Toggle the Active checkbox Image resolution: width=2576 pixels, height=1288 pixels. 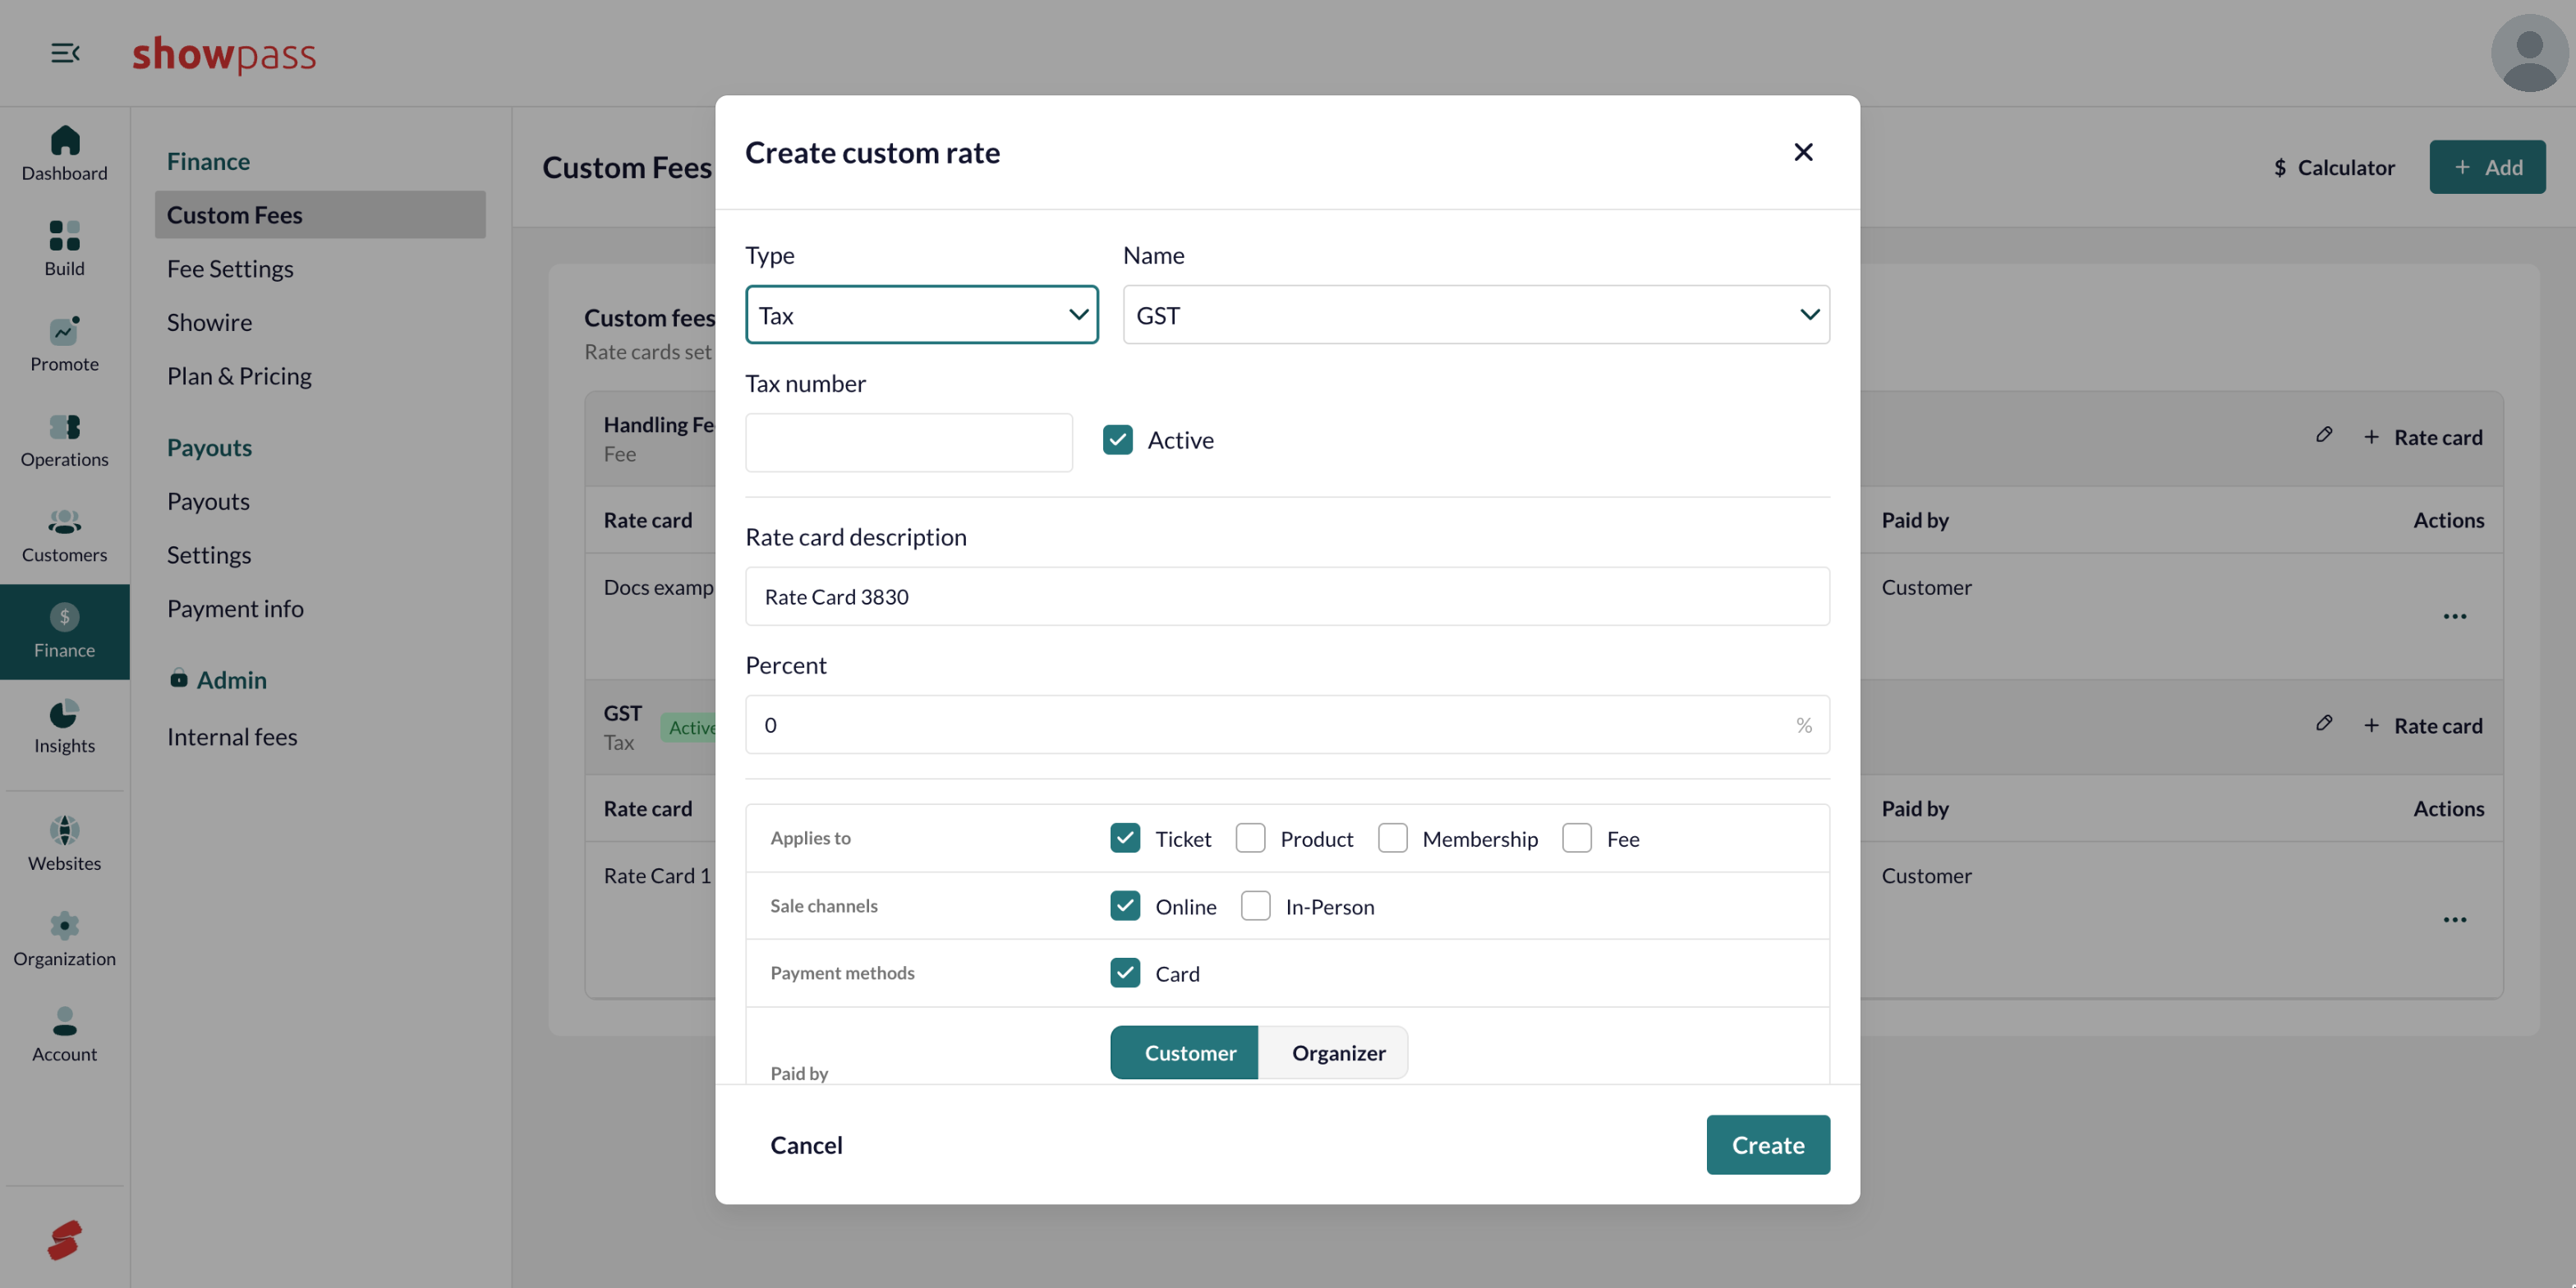pyautogui.click(x=1118, y=440)
